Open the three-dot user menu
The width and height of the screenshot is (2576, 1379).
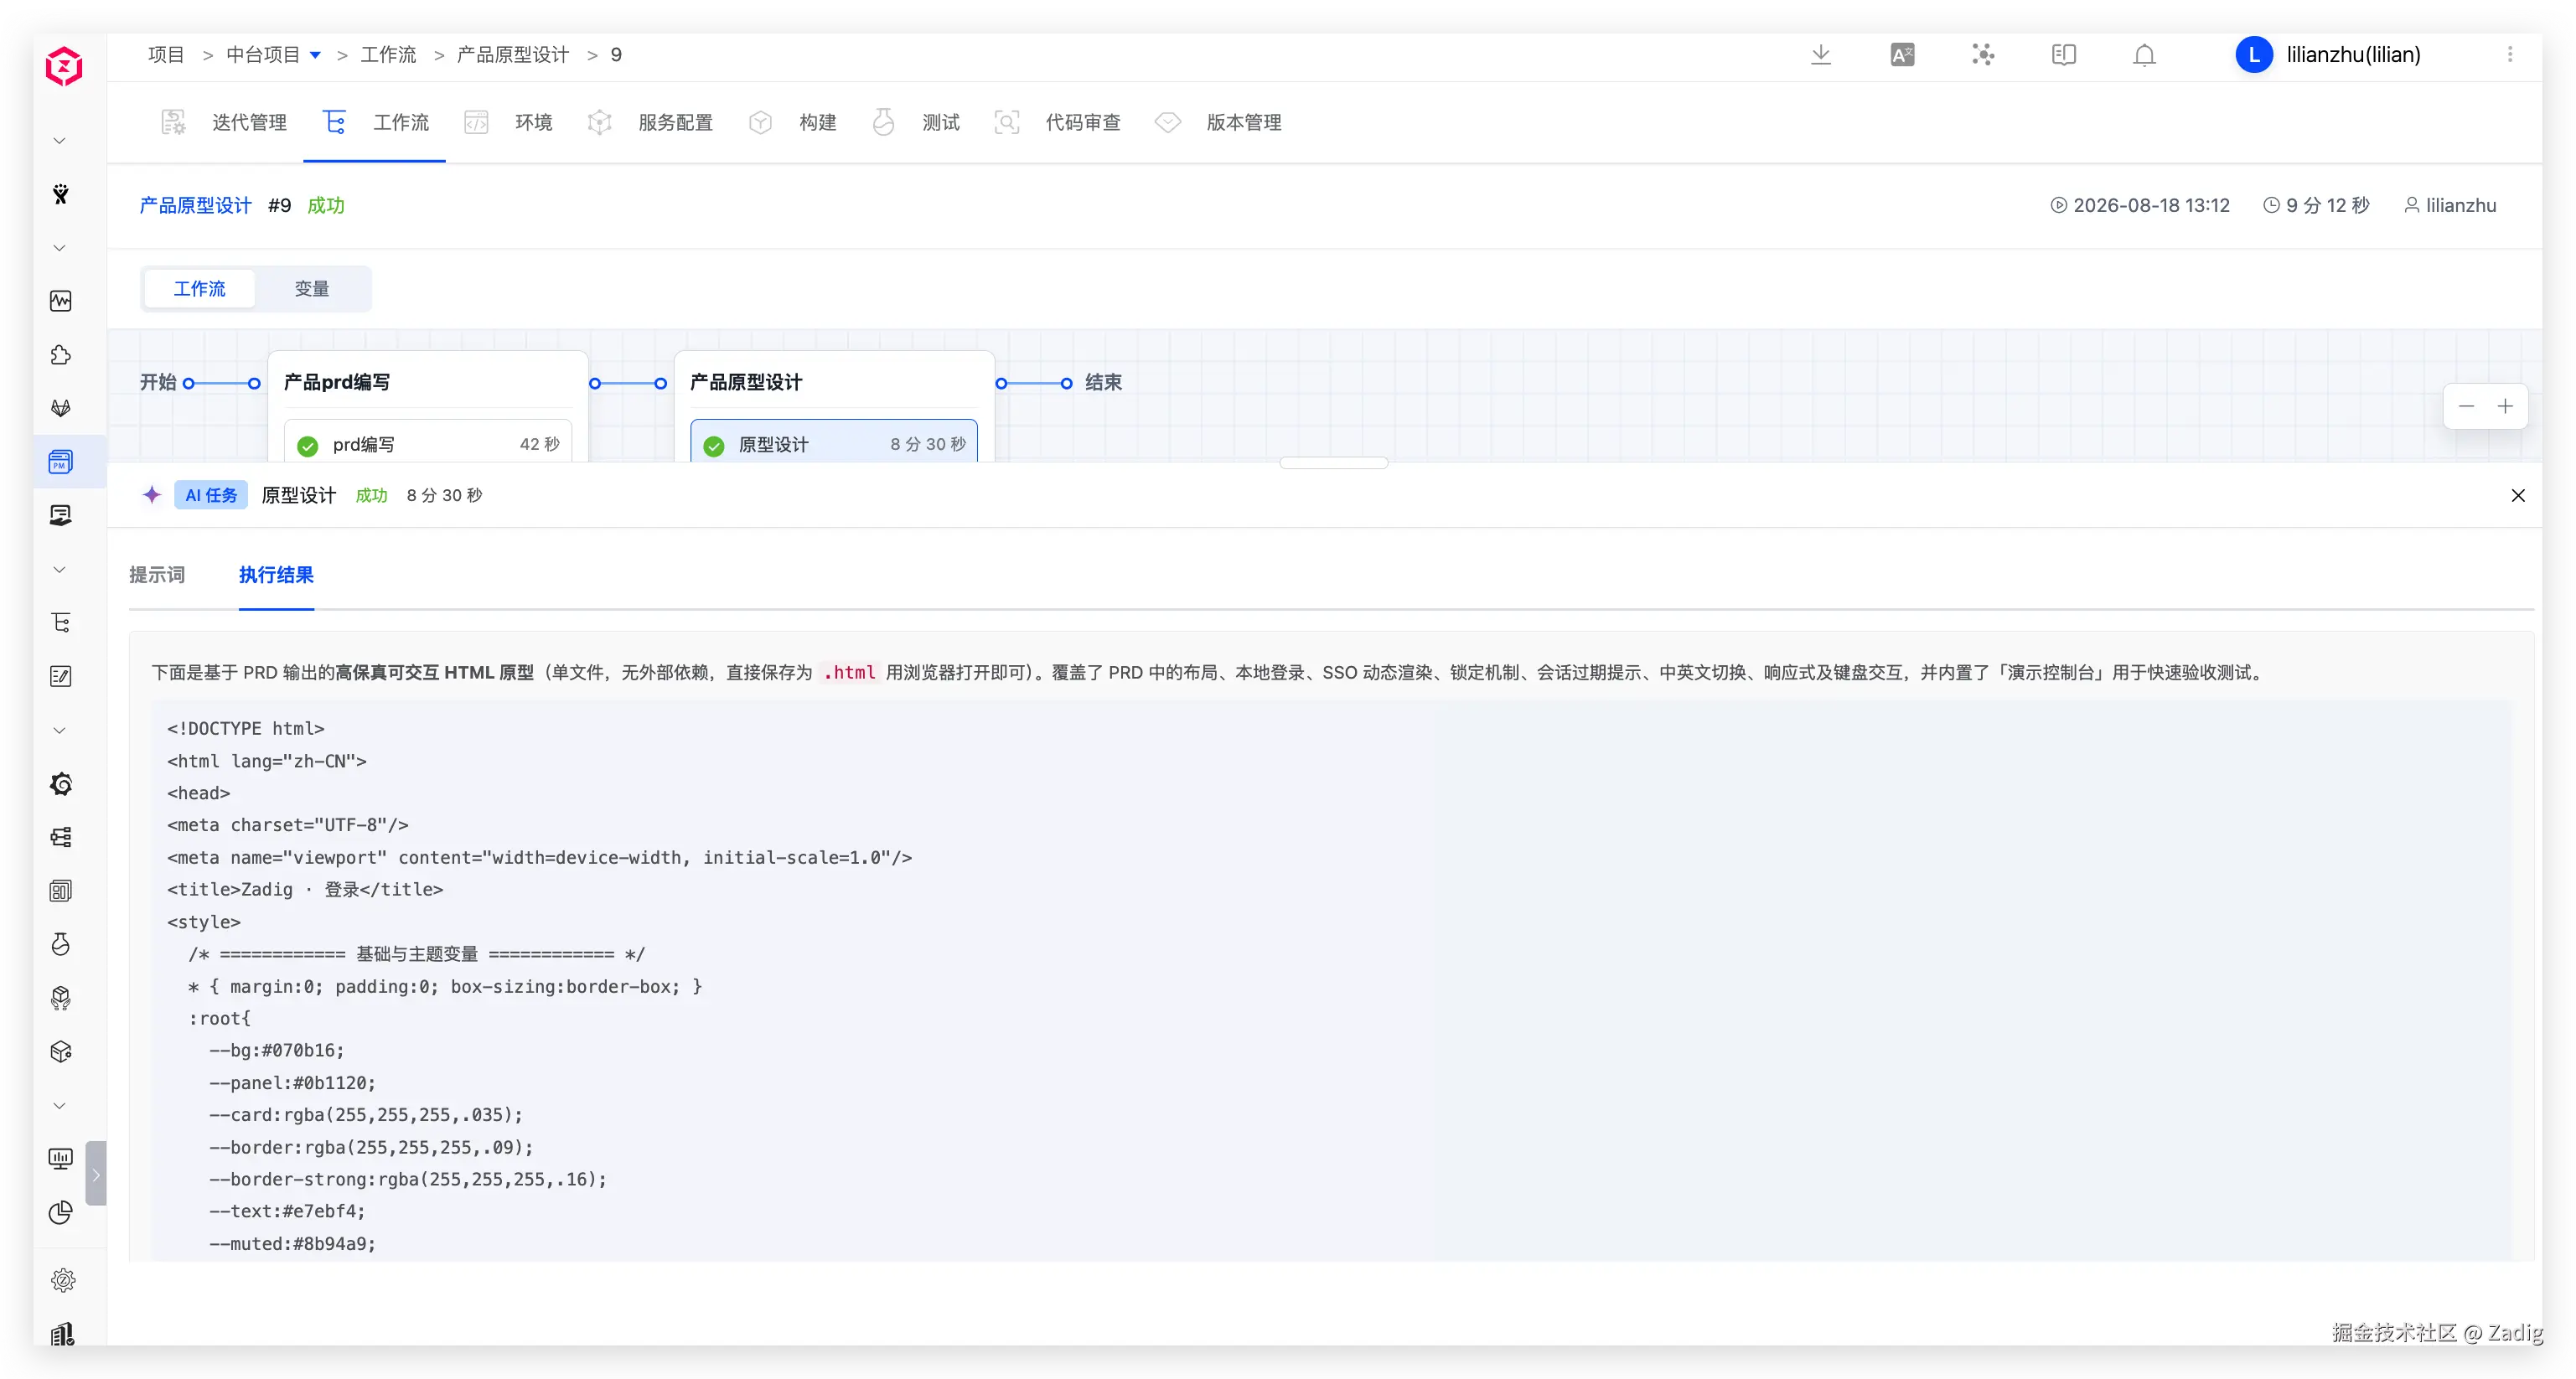click(x=2510, y=55)
